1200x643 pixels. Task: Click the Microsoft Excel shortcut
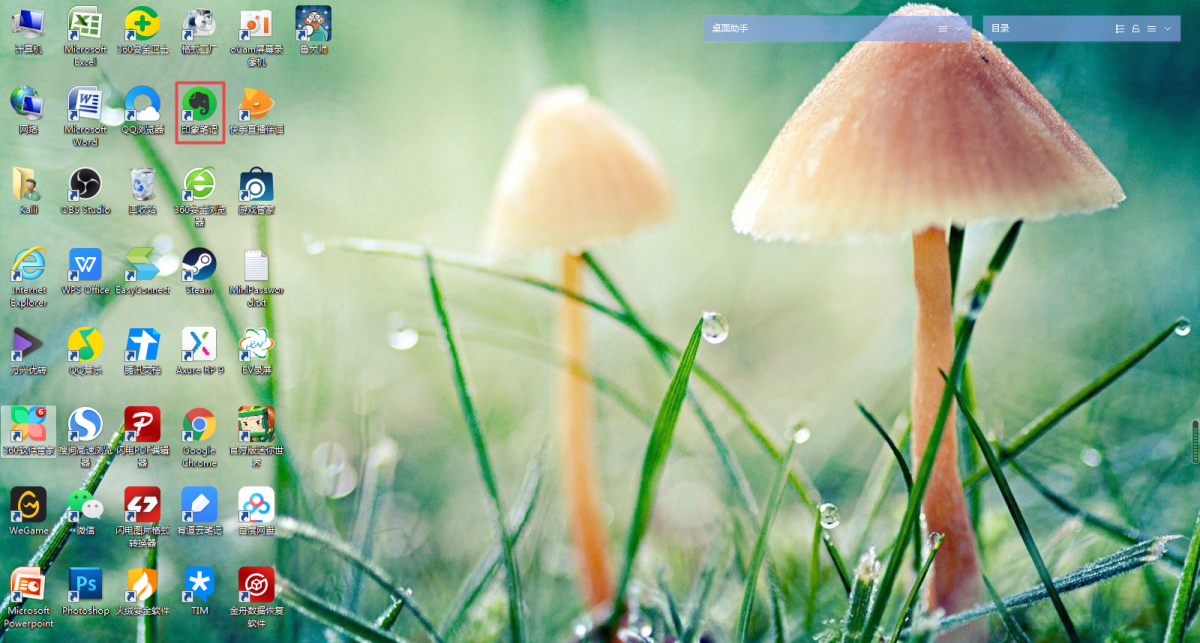[x=85, y=24]
